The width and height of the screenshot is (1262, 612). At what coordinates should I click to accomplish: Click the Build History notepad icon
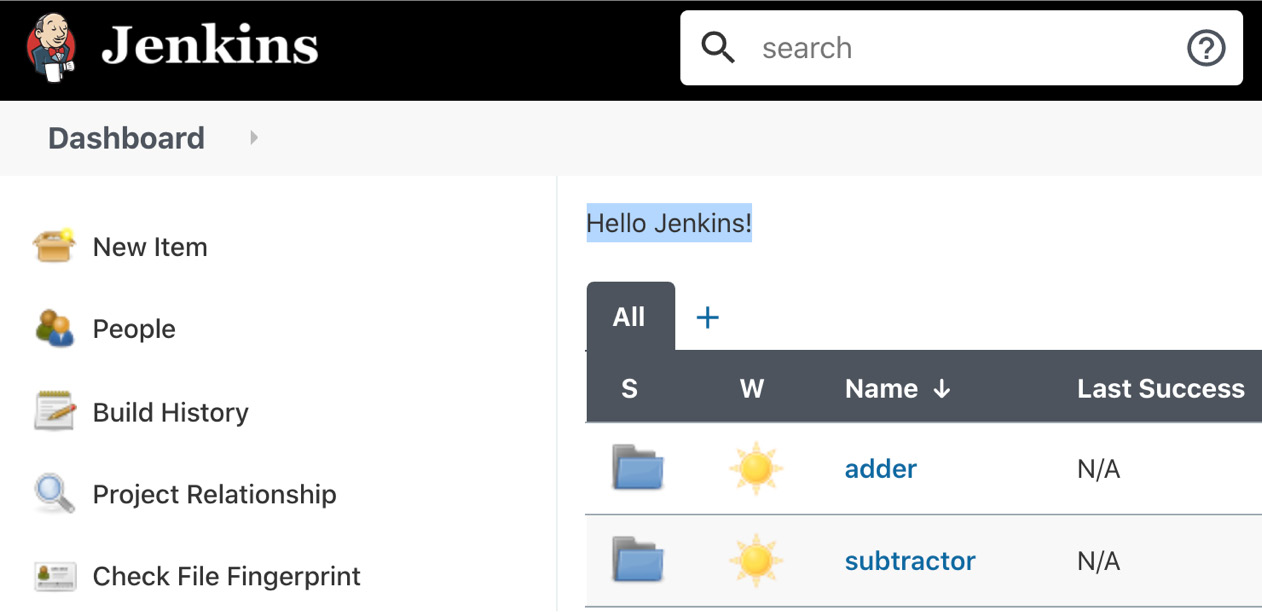point(54,411)
